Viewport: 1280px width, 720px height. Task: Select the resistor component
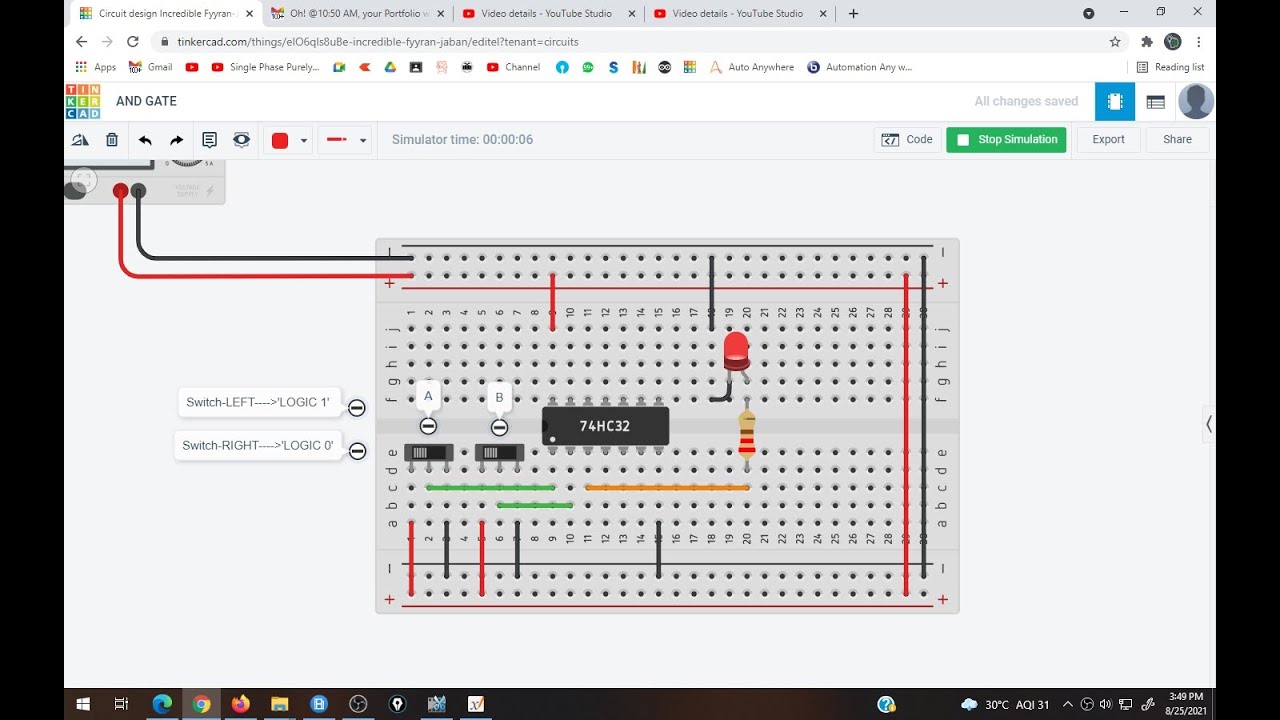pyautogui.click(x=747, y=434)
